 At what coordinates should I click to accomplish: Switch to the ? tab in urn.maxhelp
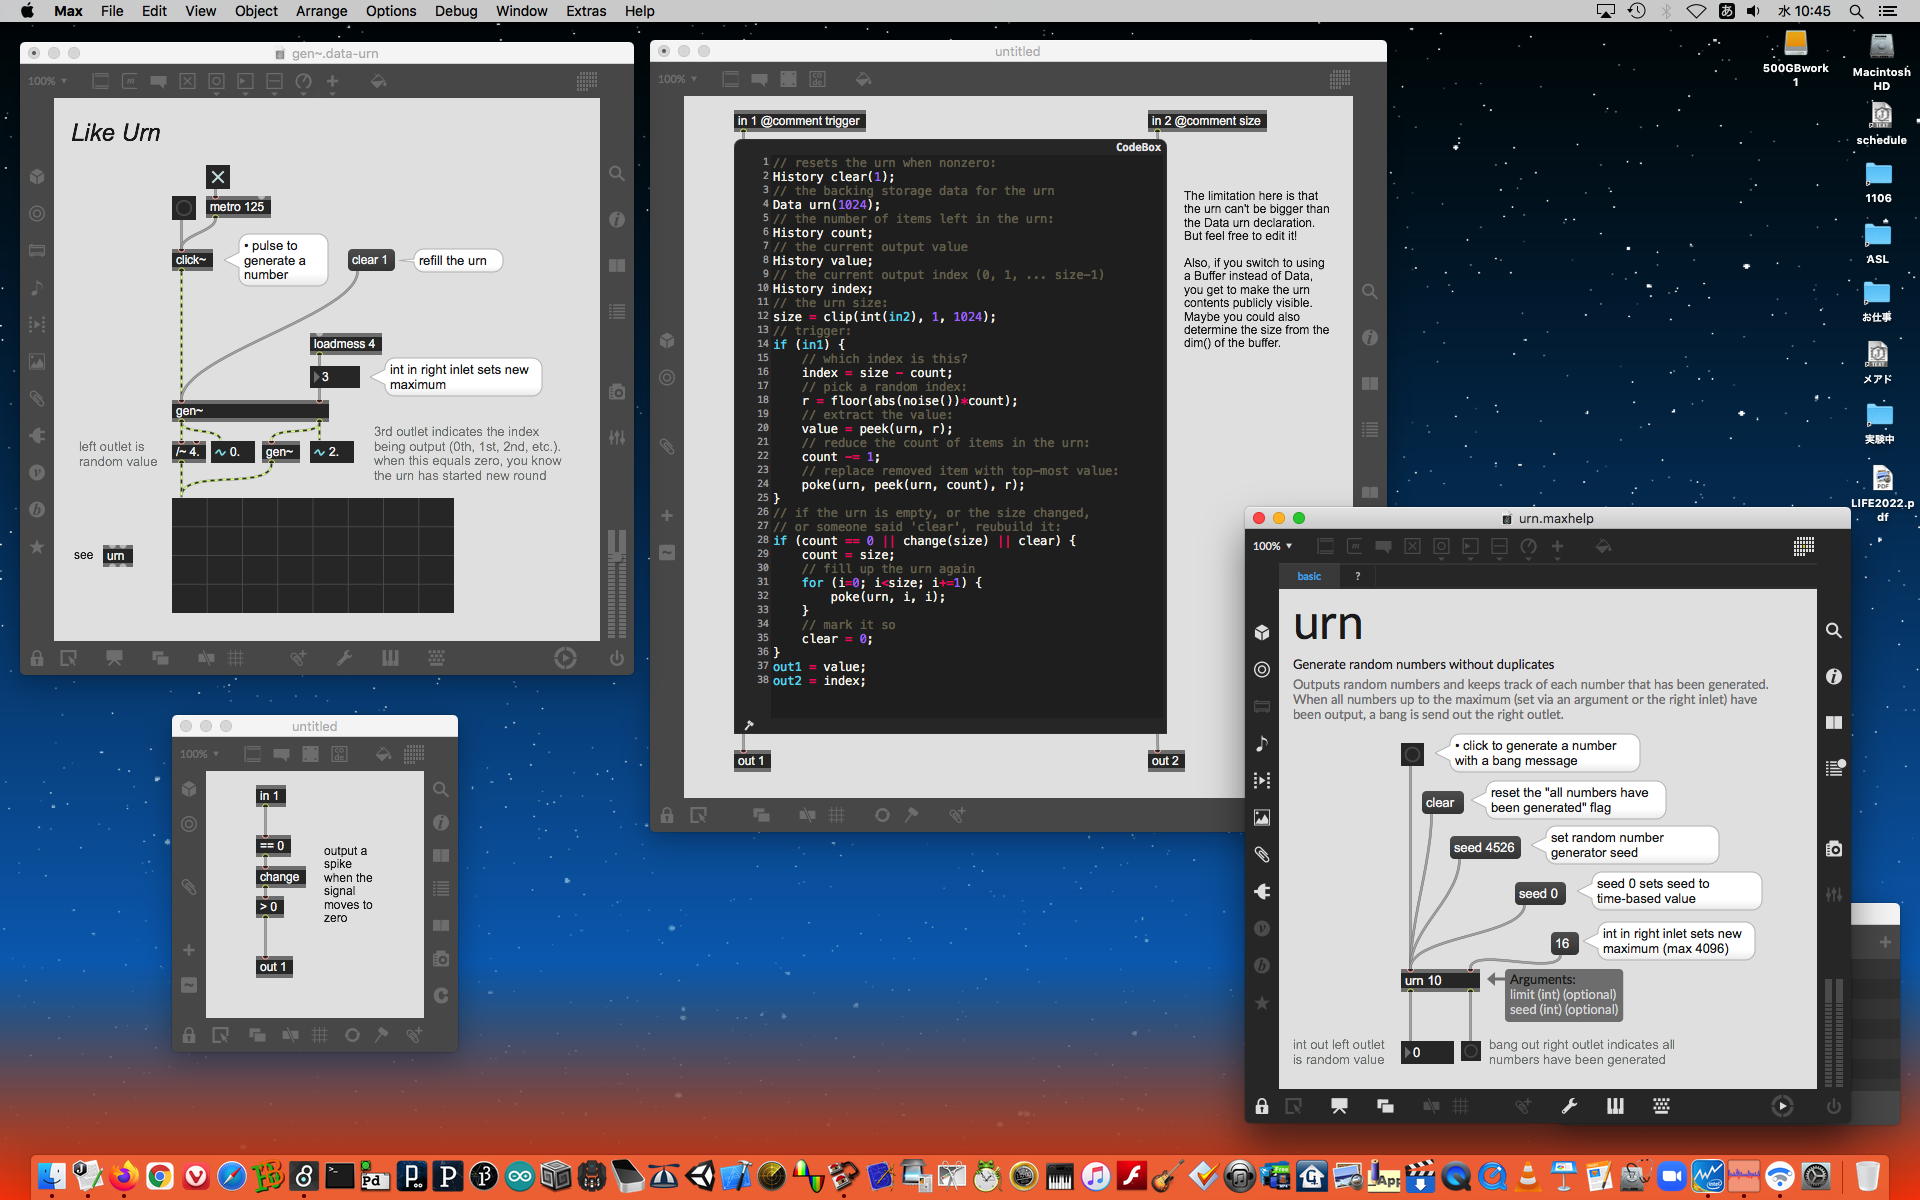(1357, 576)
